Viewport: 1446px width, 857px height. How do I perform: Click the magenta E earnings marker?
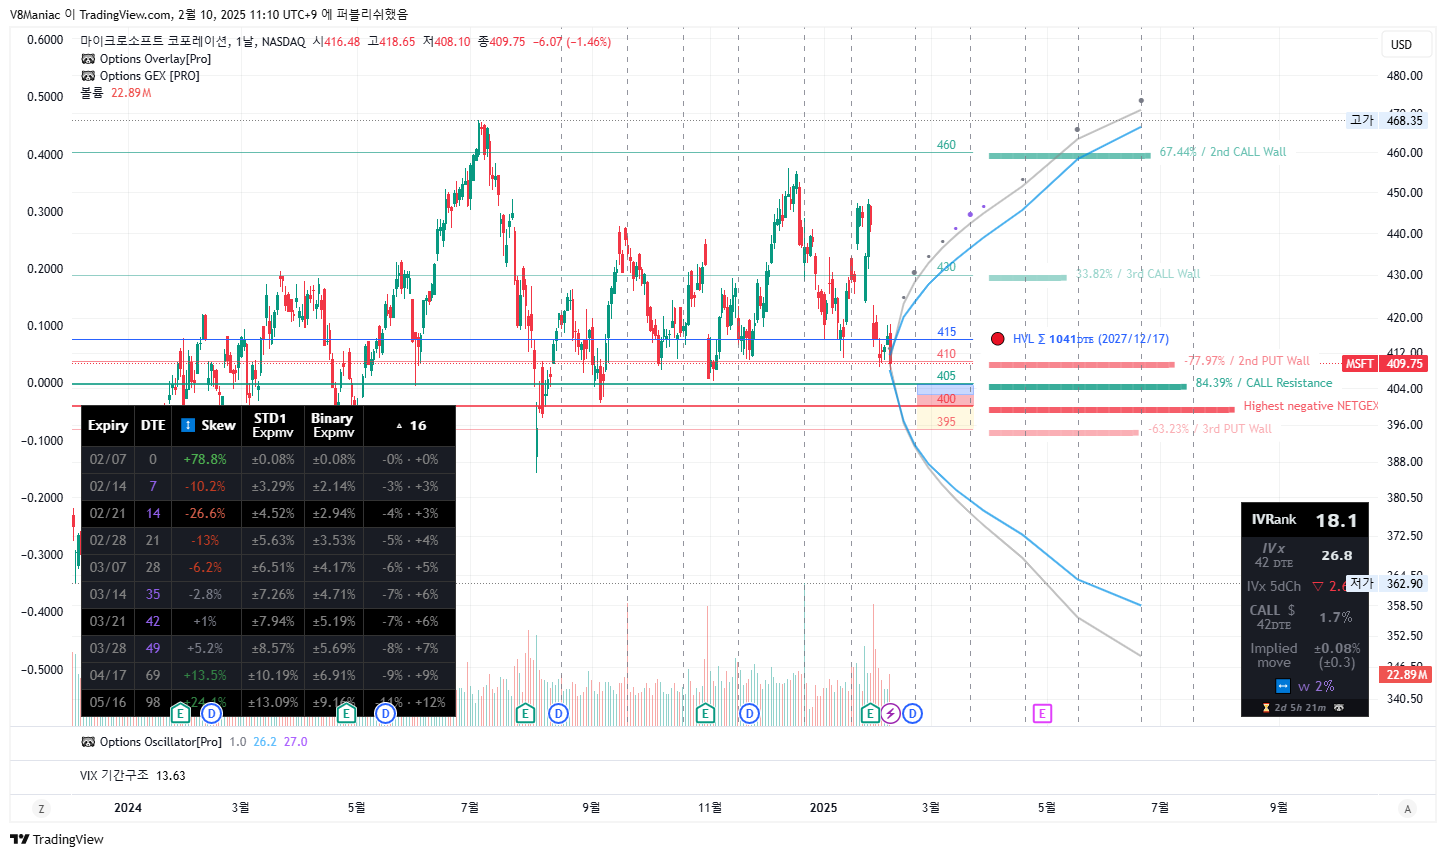(x=1042, y=713)
